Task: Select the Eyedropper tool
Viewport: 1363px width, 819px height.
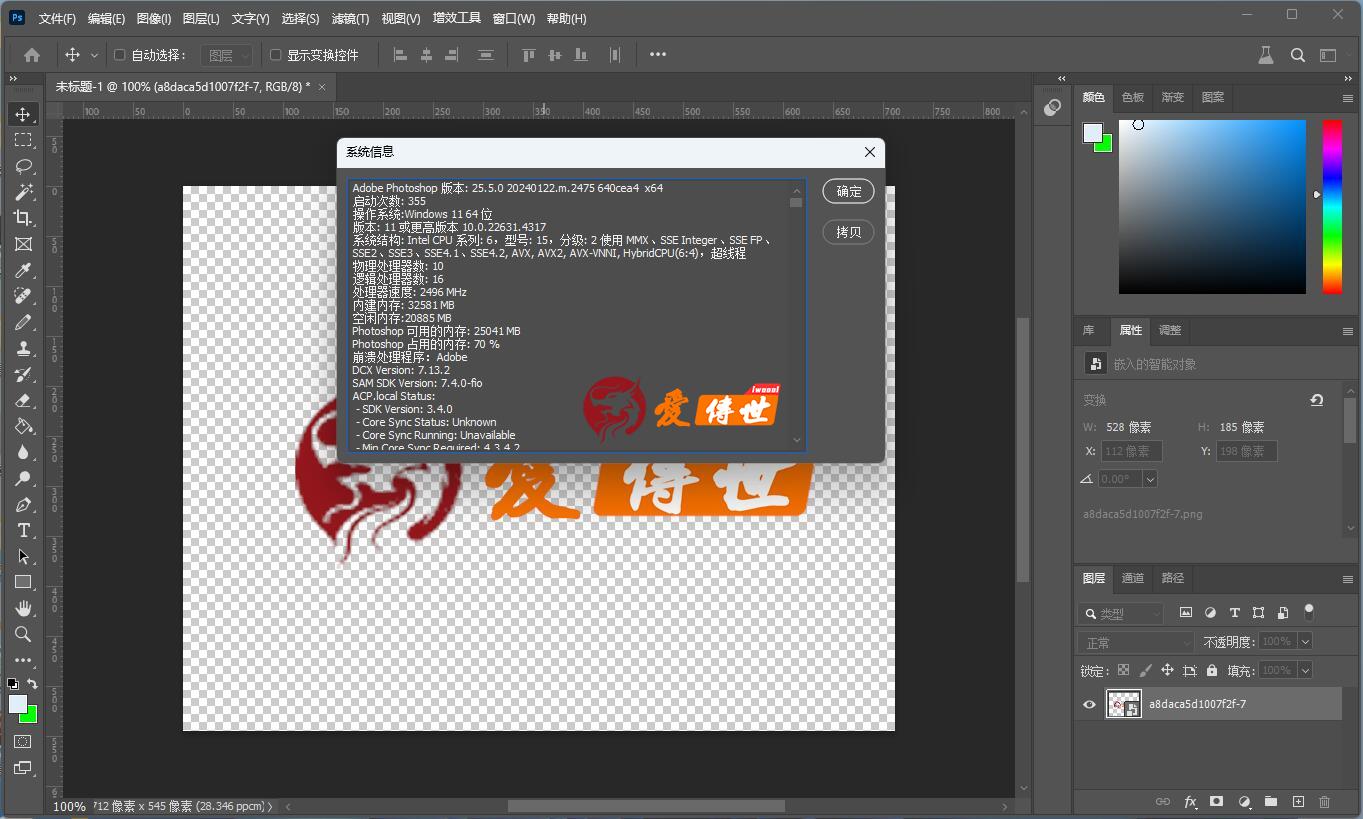Action: click(x=24, y=270)
